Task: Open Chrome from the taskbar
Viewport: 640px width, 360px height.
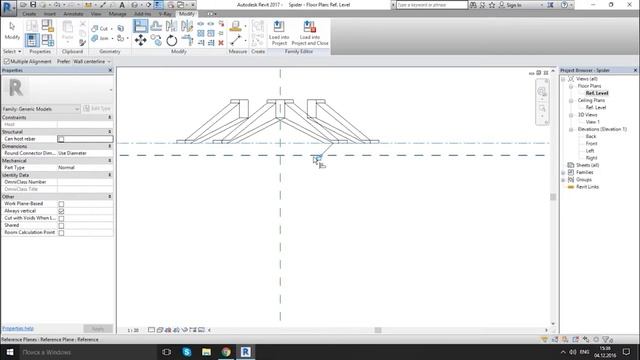Action: point(226,352)
